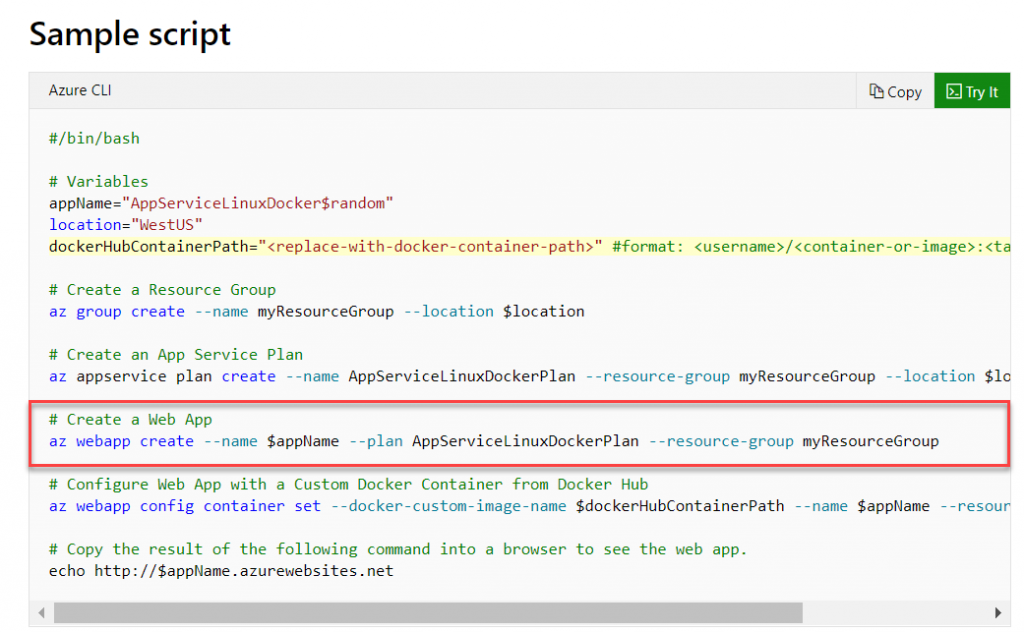
Task: Click the Sample script heading
Action: [129, 34]
